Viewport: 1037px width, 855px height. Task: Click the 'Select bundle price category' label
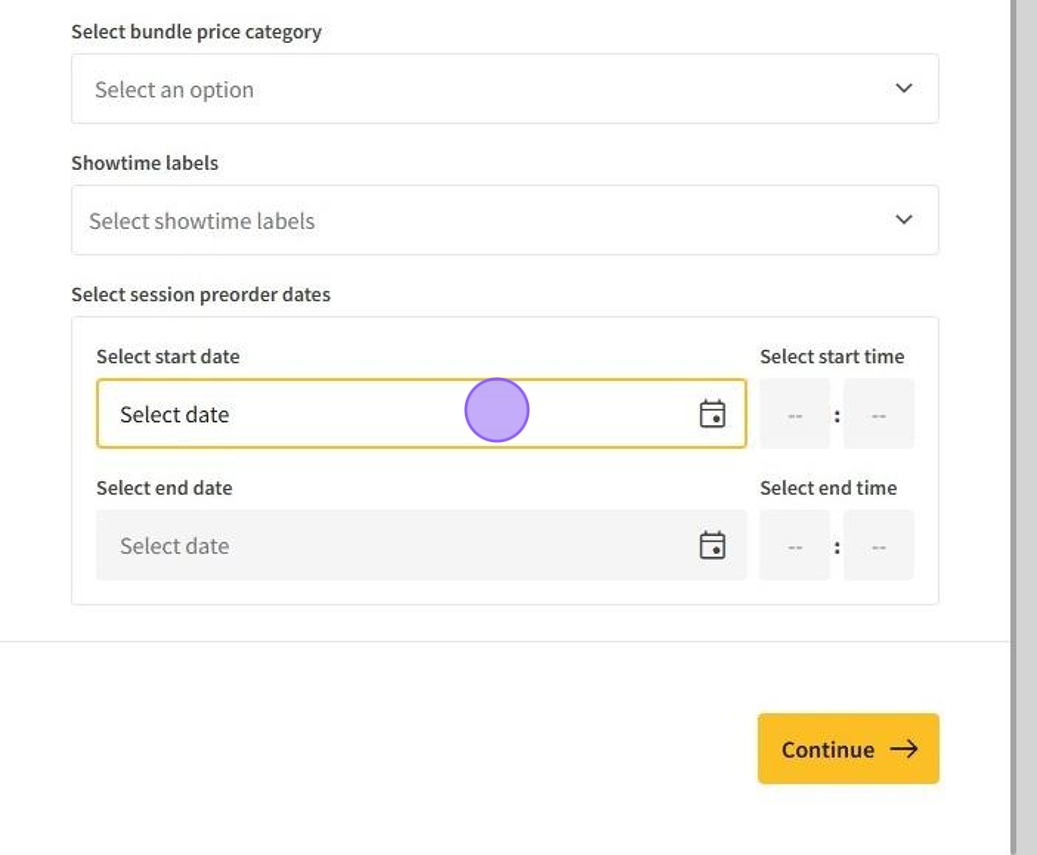point(196,32)
